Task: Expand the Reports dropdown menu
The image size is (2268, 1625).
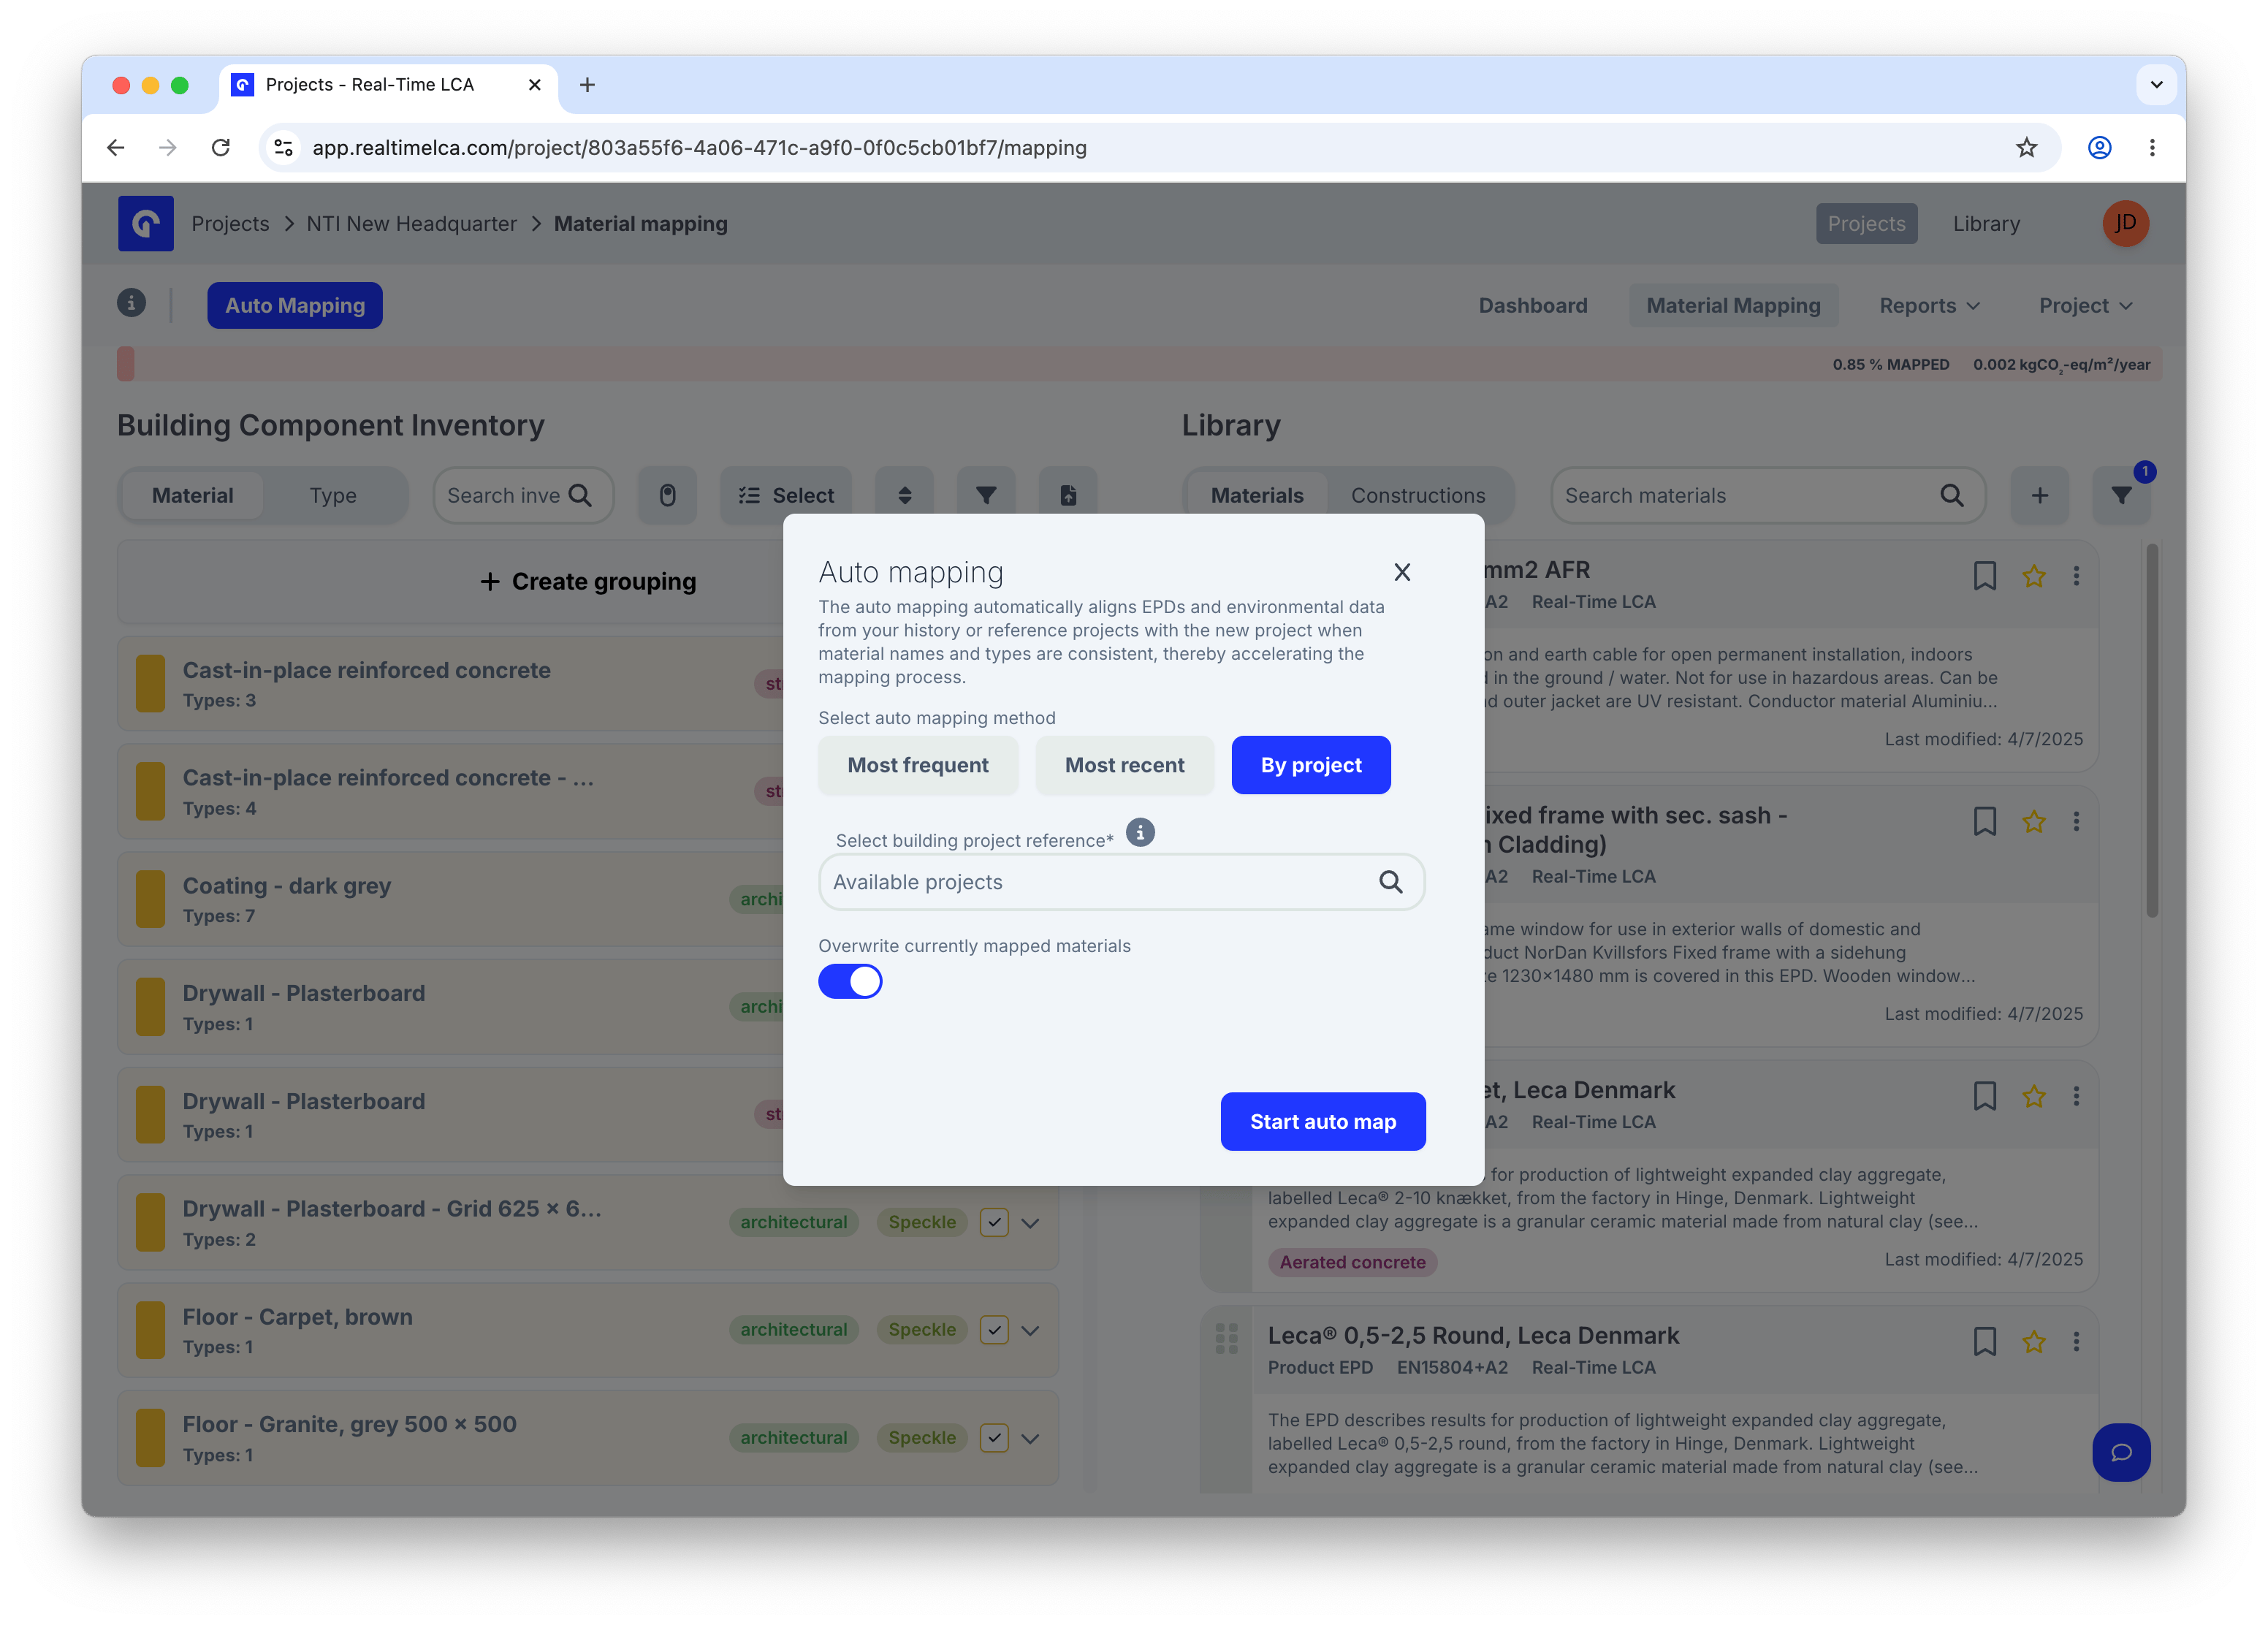Action: pos(1929,305)
